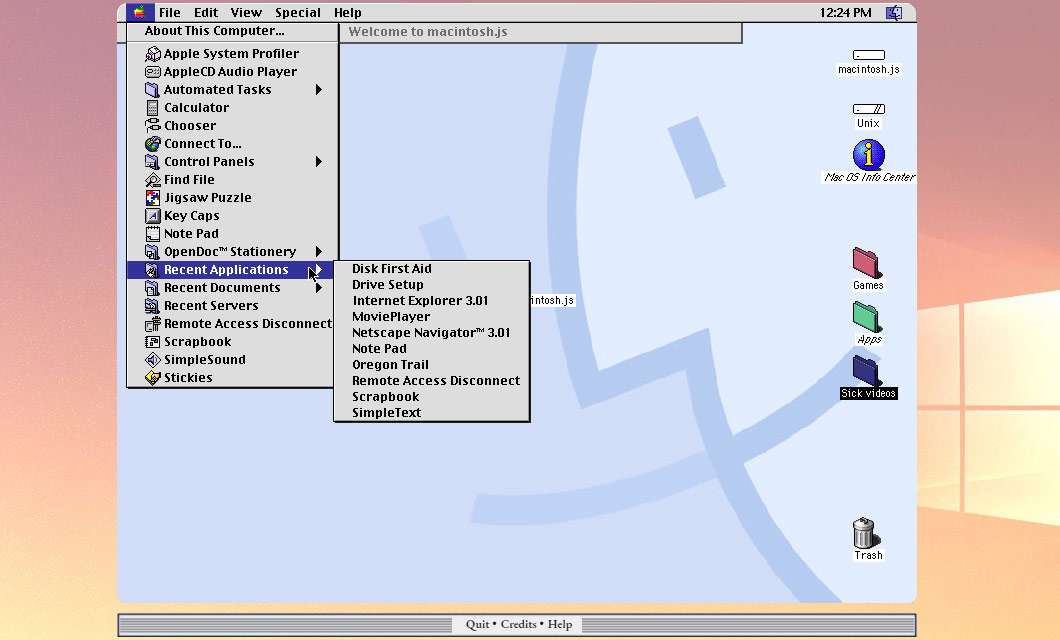Click the Quit link in bottom bar
1060x640 pixels.
pos(477,624)
